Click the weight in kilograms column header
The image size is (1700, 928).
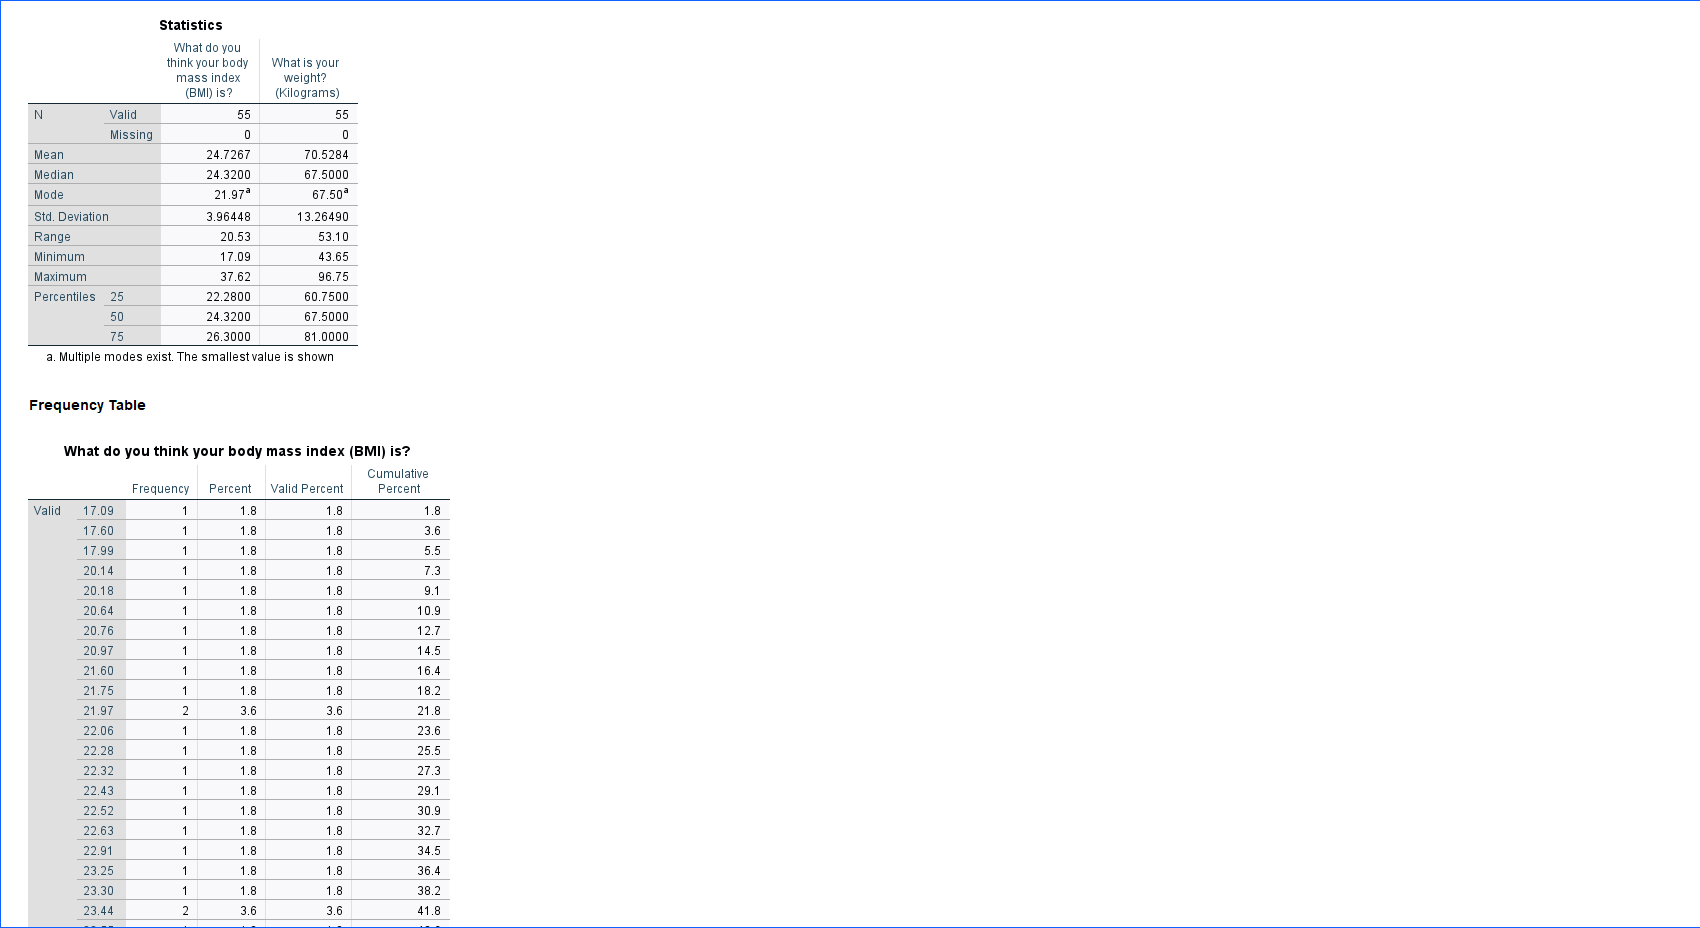[x=305, y=77]
